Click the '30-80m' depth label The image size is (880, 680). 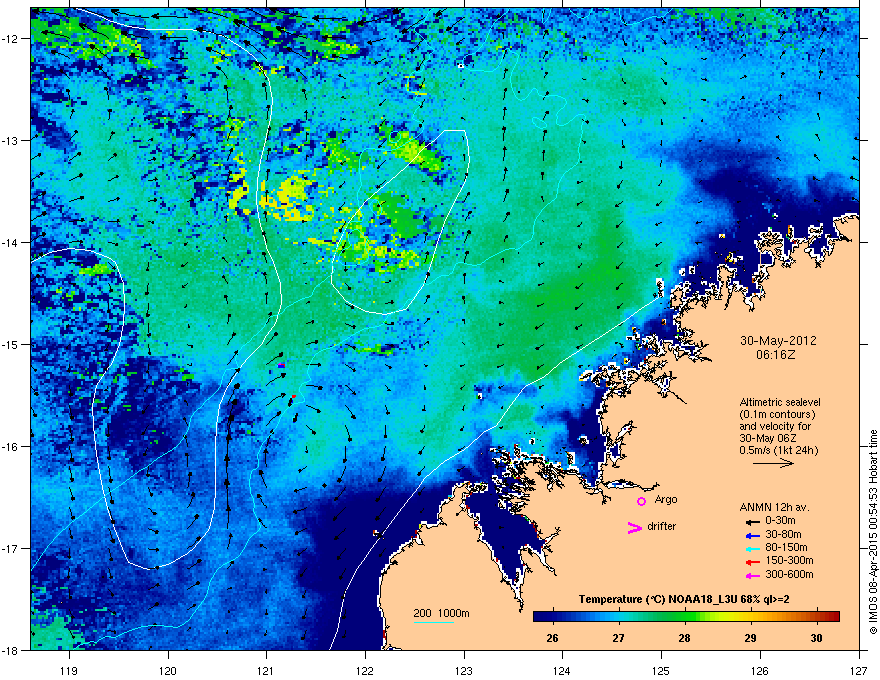[783, 534]
